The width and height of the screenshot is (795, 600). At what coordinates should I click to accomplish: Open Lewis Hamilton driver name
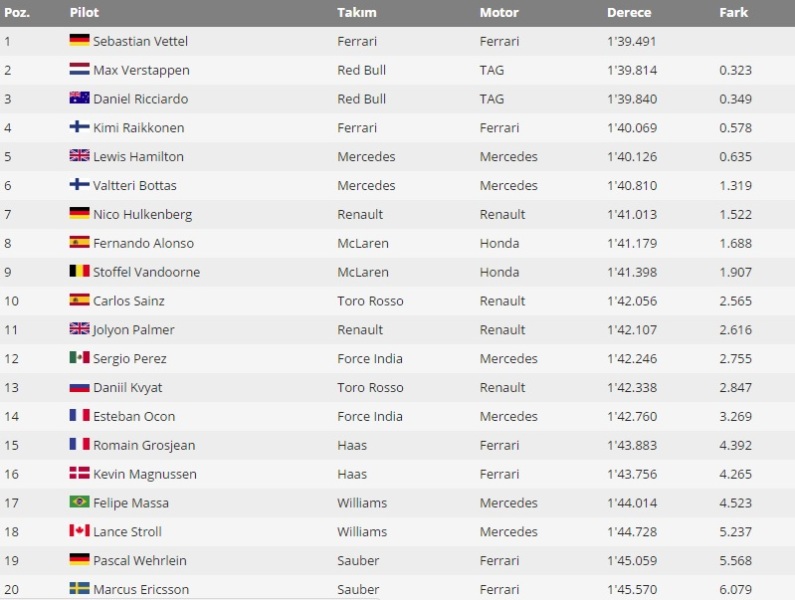tap(138, 156)
